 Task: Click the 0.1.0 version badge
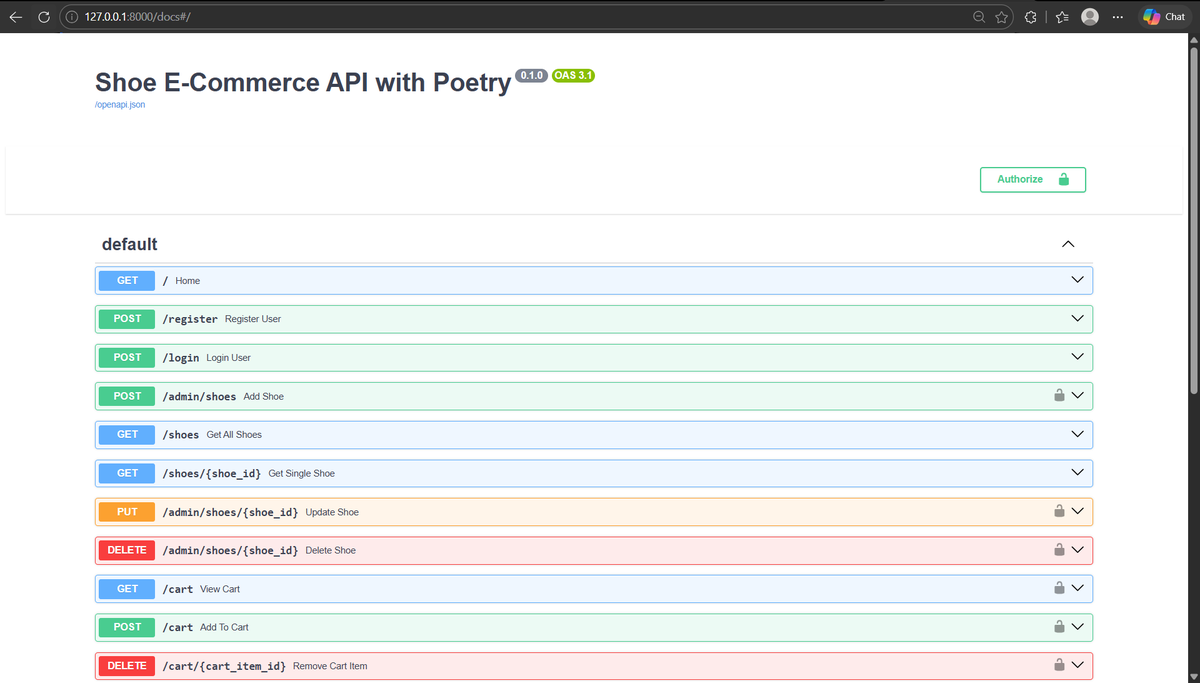tap(531, 75)
